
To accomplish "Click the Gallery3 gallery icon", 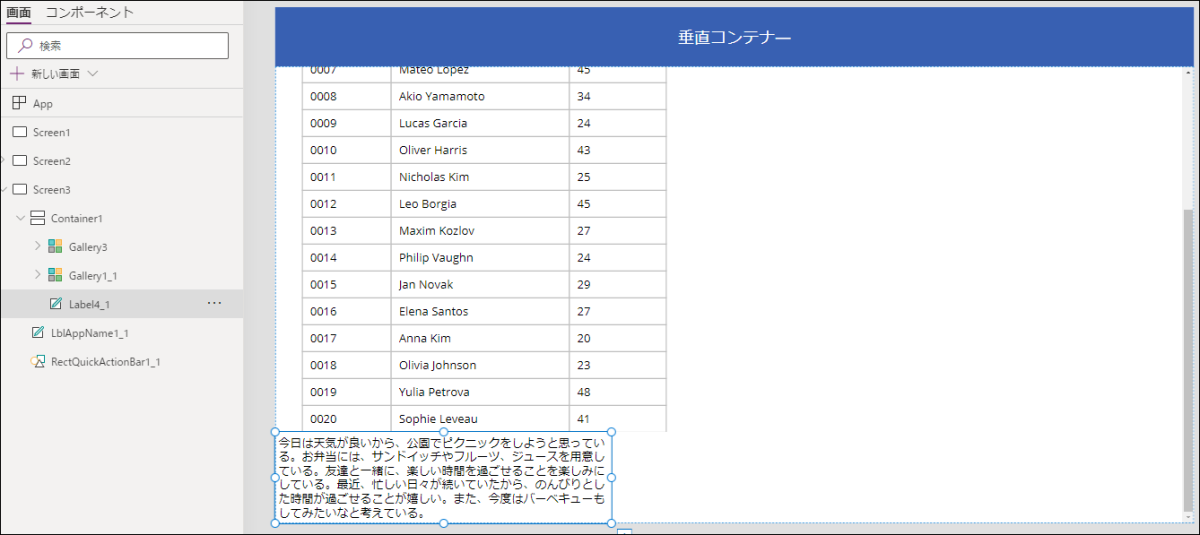I will point(55,246).
